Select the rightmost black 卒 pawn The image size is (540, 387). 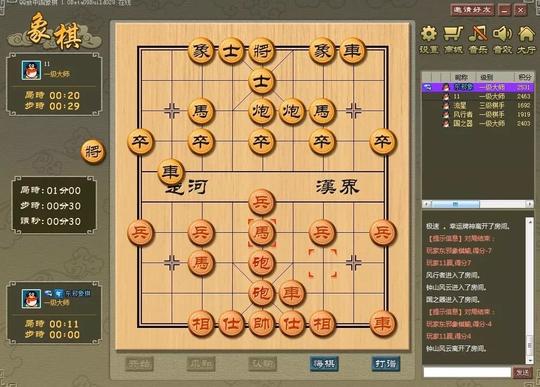point(383,142)
